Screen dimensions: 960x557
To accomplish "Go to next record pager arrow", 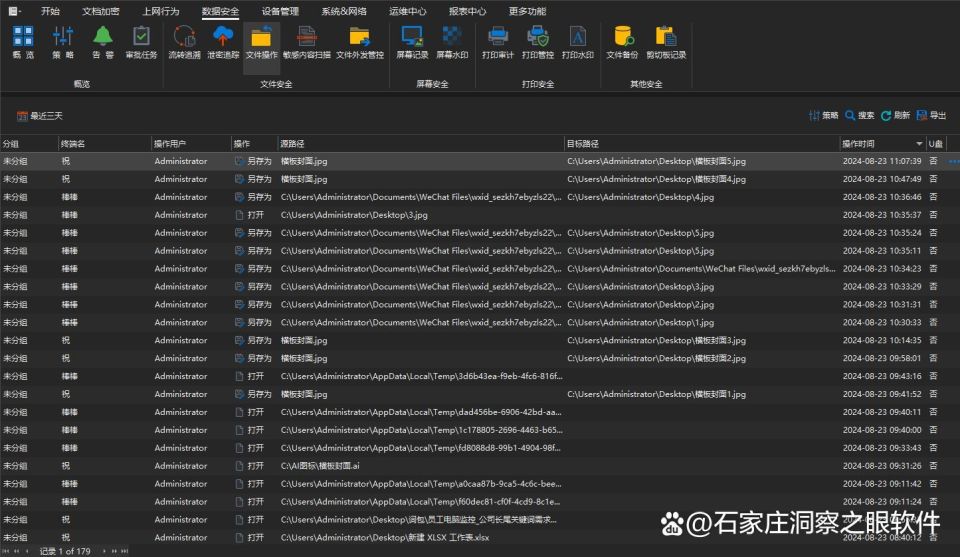I will click(104, 551).
